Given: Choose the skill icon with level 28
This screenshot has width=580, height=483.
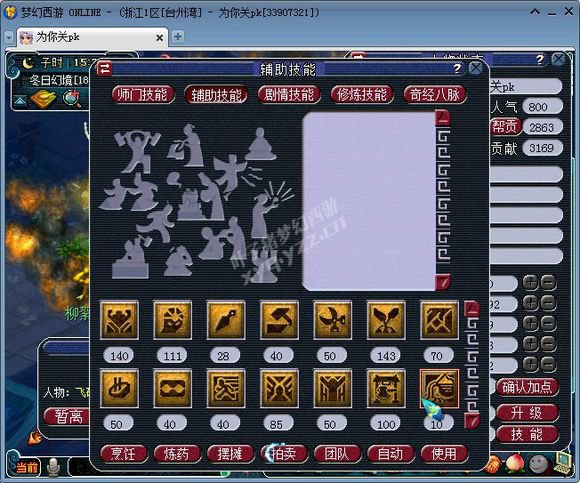Looking at the screenshot, I should (x=226, y=320).
